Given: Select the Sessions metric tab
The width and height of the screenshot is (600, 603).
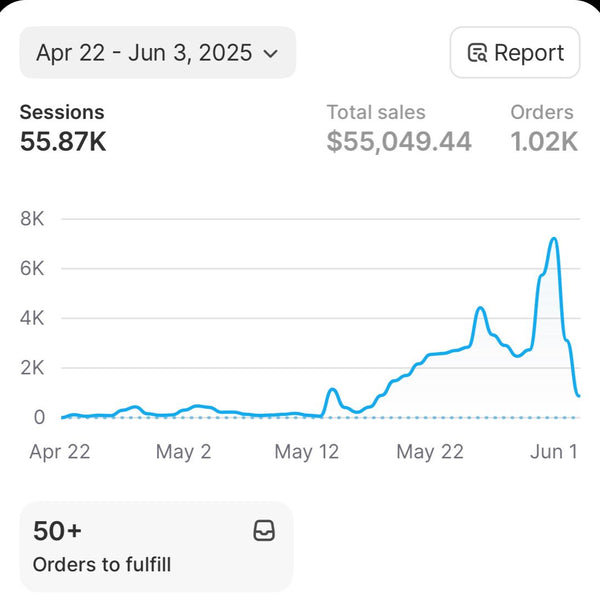Looking at the screenshot, I should (62, 113).
